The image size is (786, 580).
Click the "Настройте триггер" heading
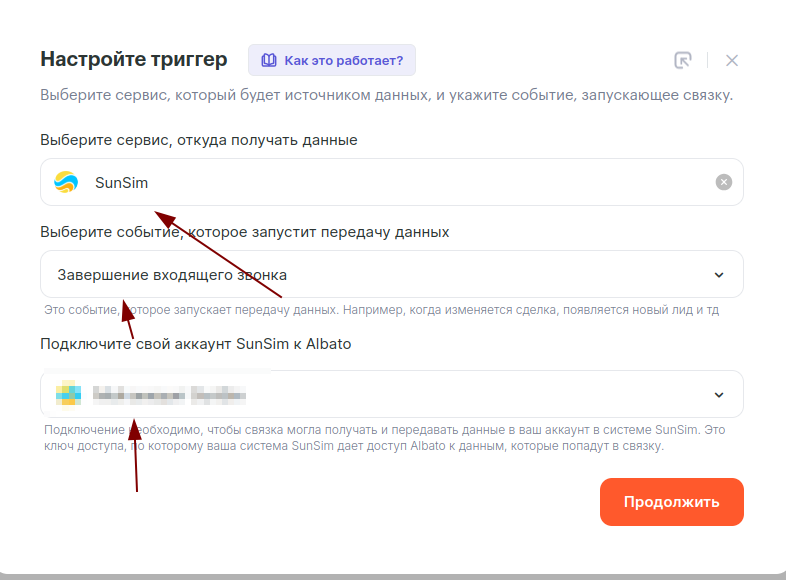click(x=134, y=59)
